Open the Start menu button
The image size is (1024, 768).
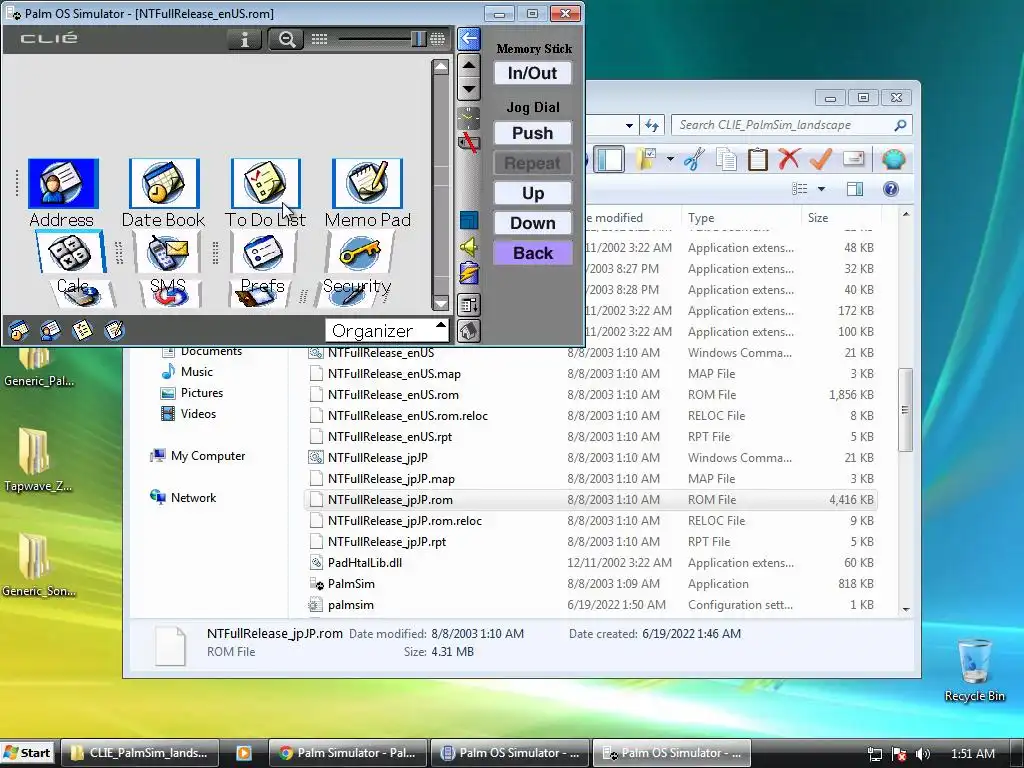coord(28,753)
